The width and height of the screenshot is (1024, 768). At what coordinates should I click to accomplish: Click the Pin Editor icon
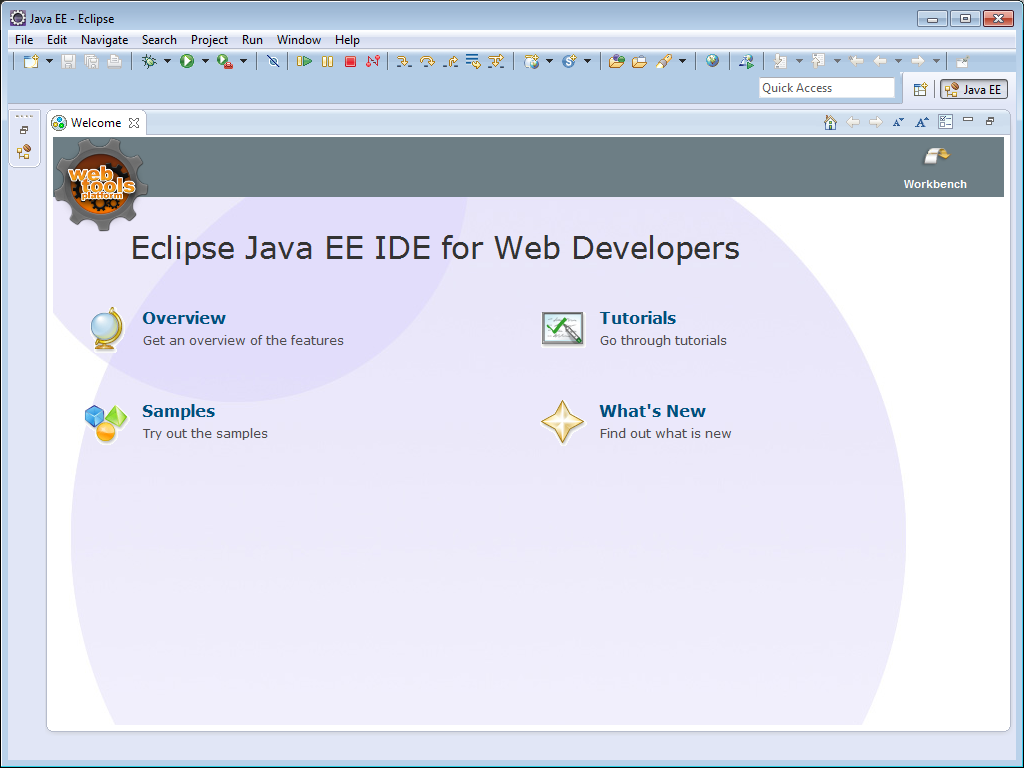point(962,62)
